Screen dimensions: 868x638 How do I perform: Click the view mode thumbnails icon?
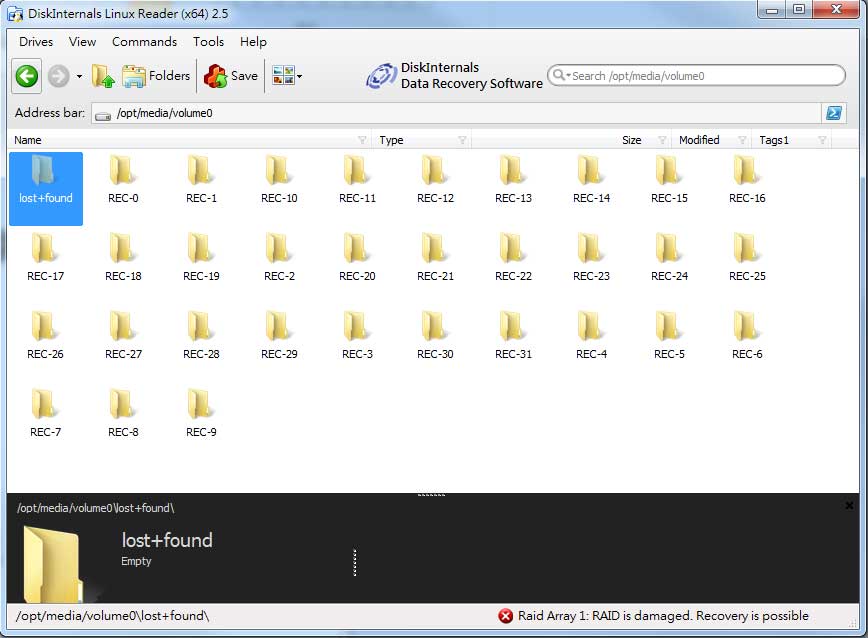(283, 76)
